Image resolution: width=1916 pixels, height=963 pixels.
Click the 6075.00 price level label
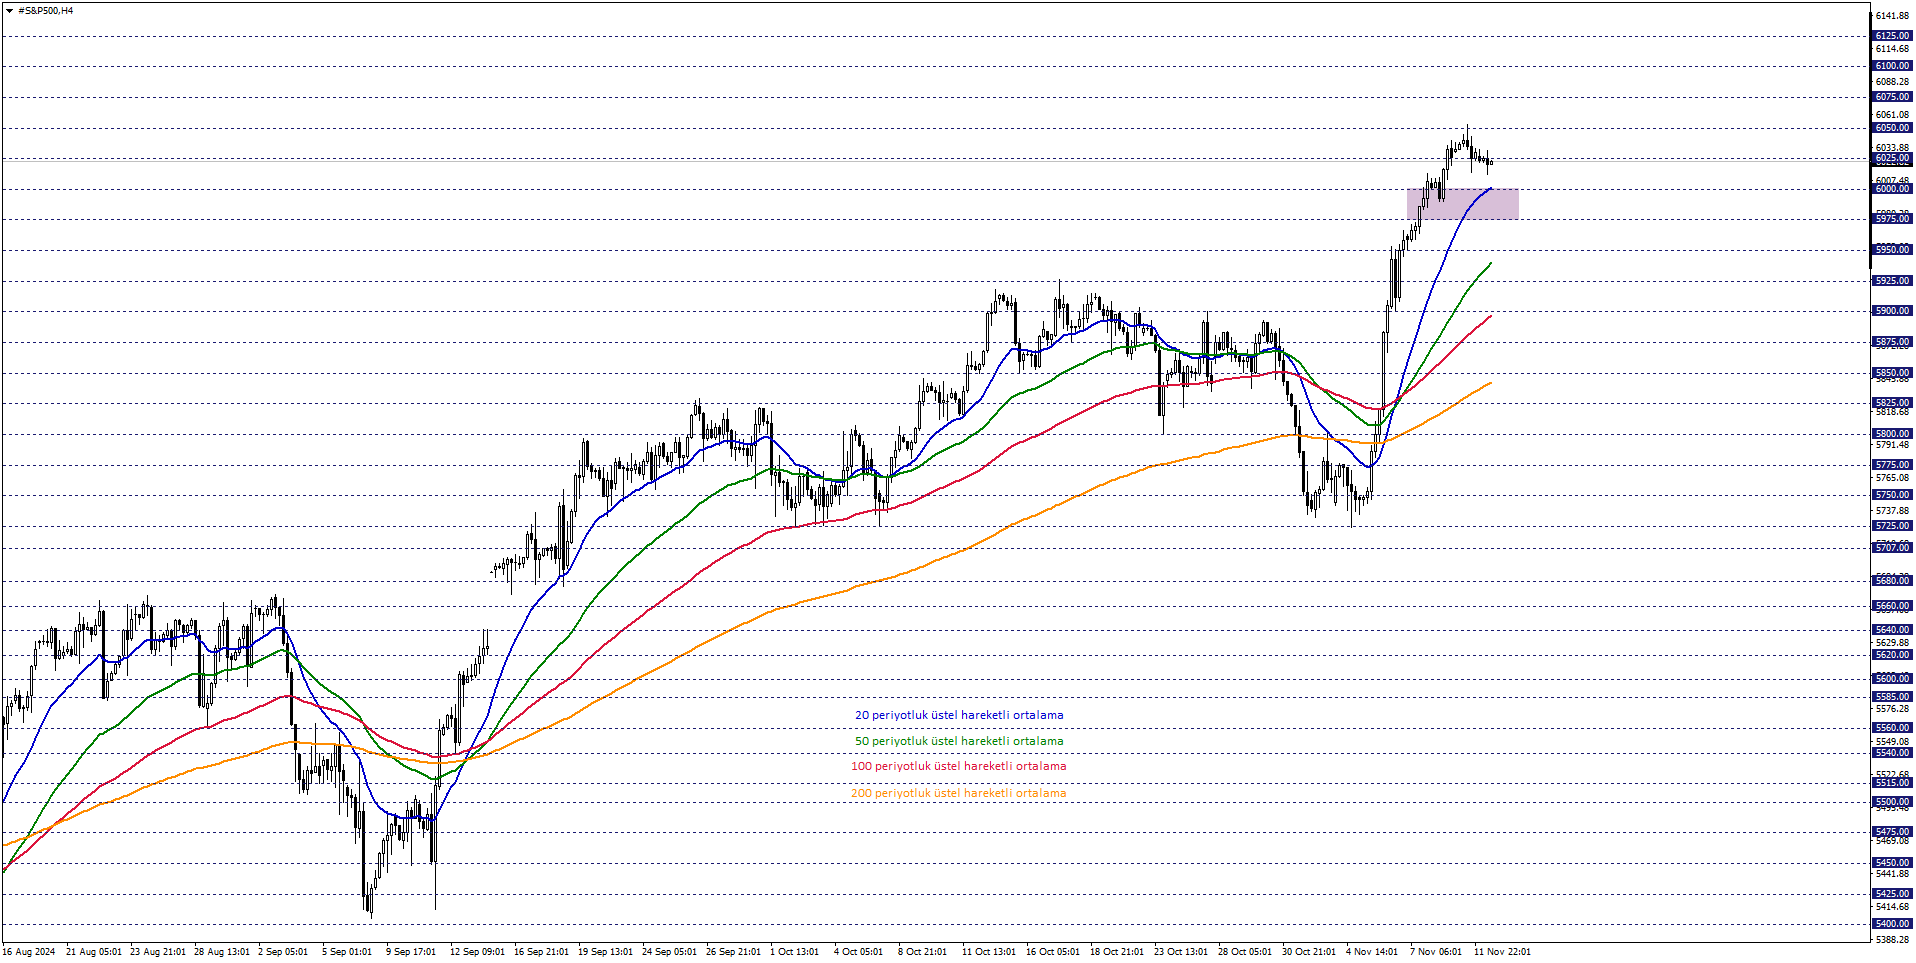click(x=1892, y=97)
